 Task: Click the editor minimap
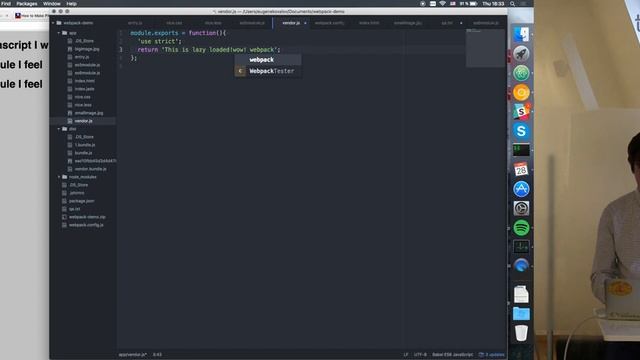coord(485,48)
